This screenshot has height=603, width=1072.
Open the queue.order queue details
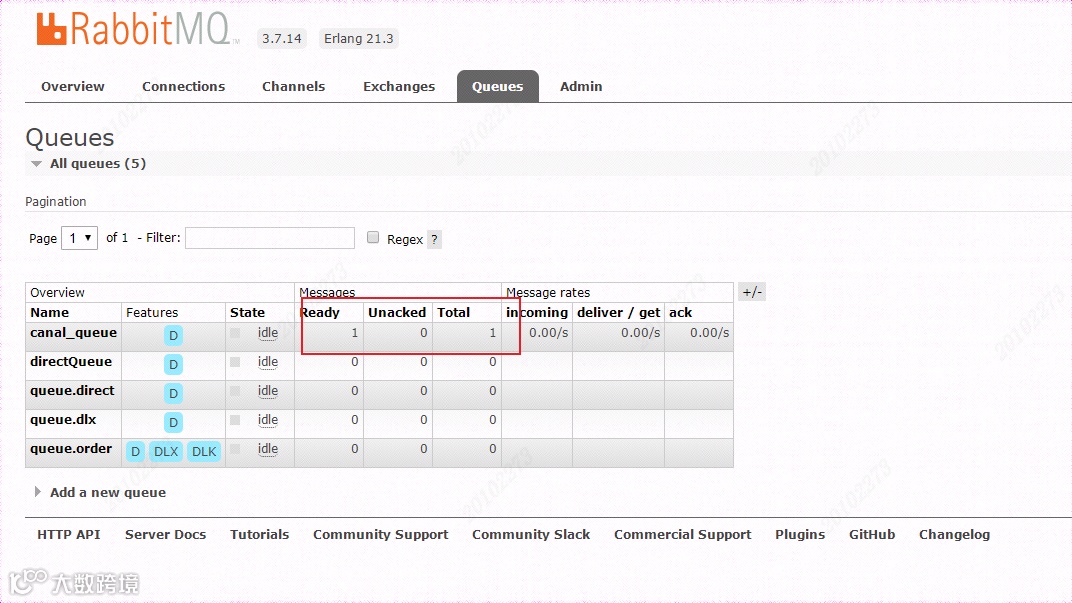click(71, 448)
